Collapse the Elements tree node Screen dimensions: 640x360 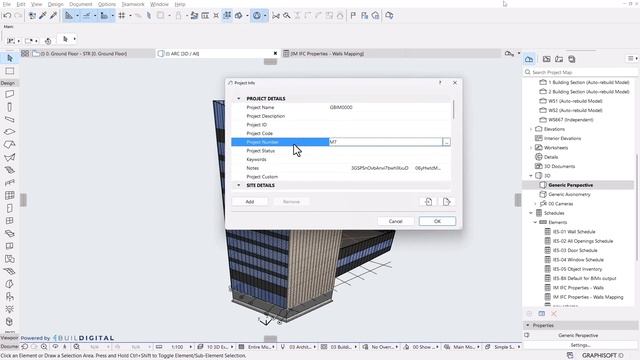[535, 222]
